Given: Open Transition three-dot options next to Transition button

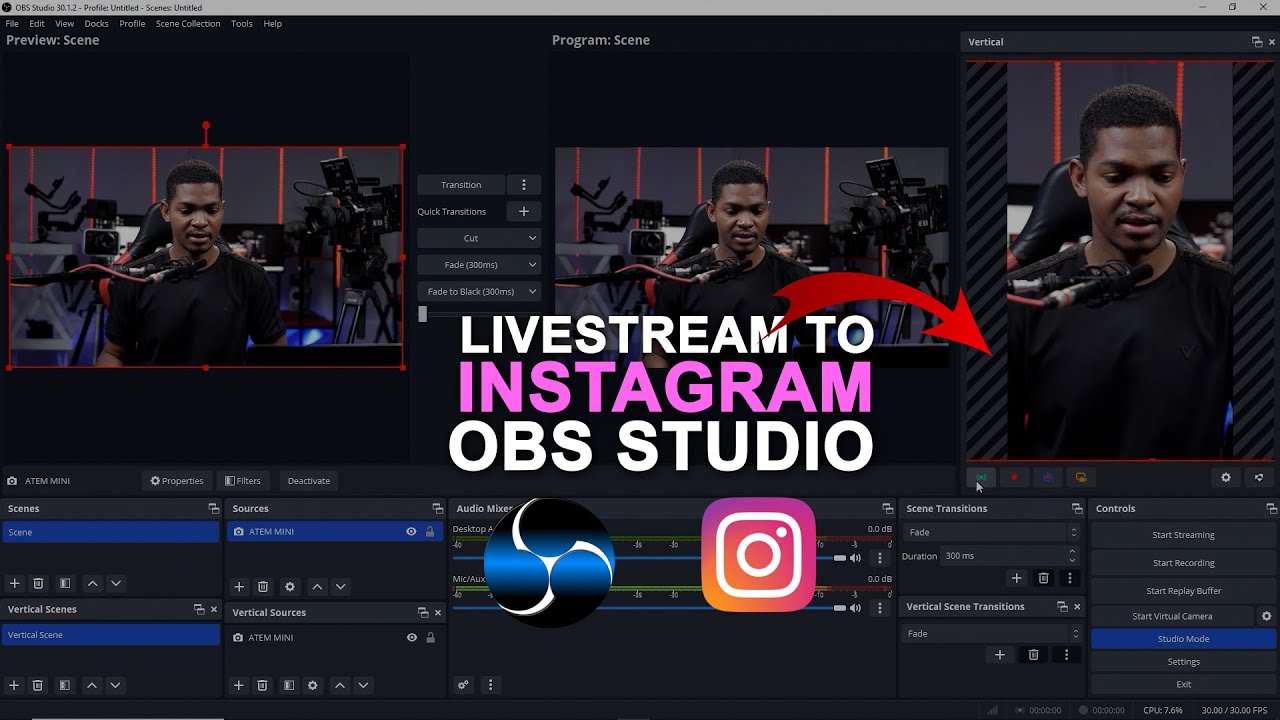Looking at the screenshot, I should tap(523, 185).
